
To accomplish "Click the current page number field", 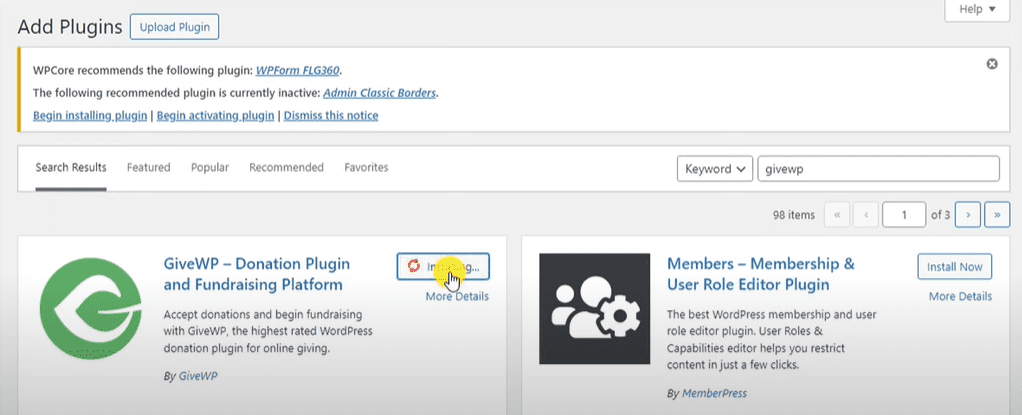I will click(905, 214).
